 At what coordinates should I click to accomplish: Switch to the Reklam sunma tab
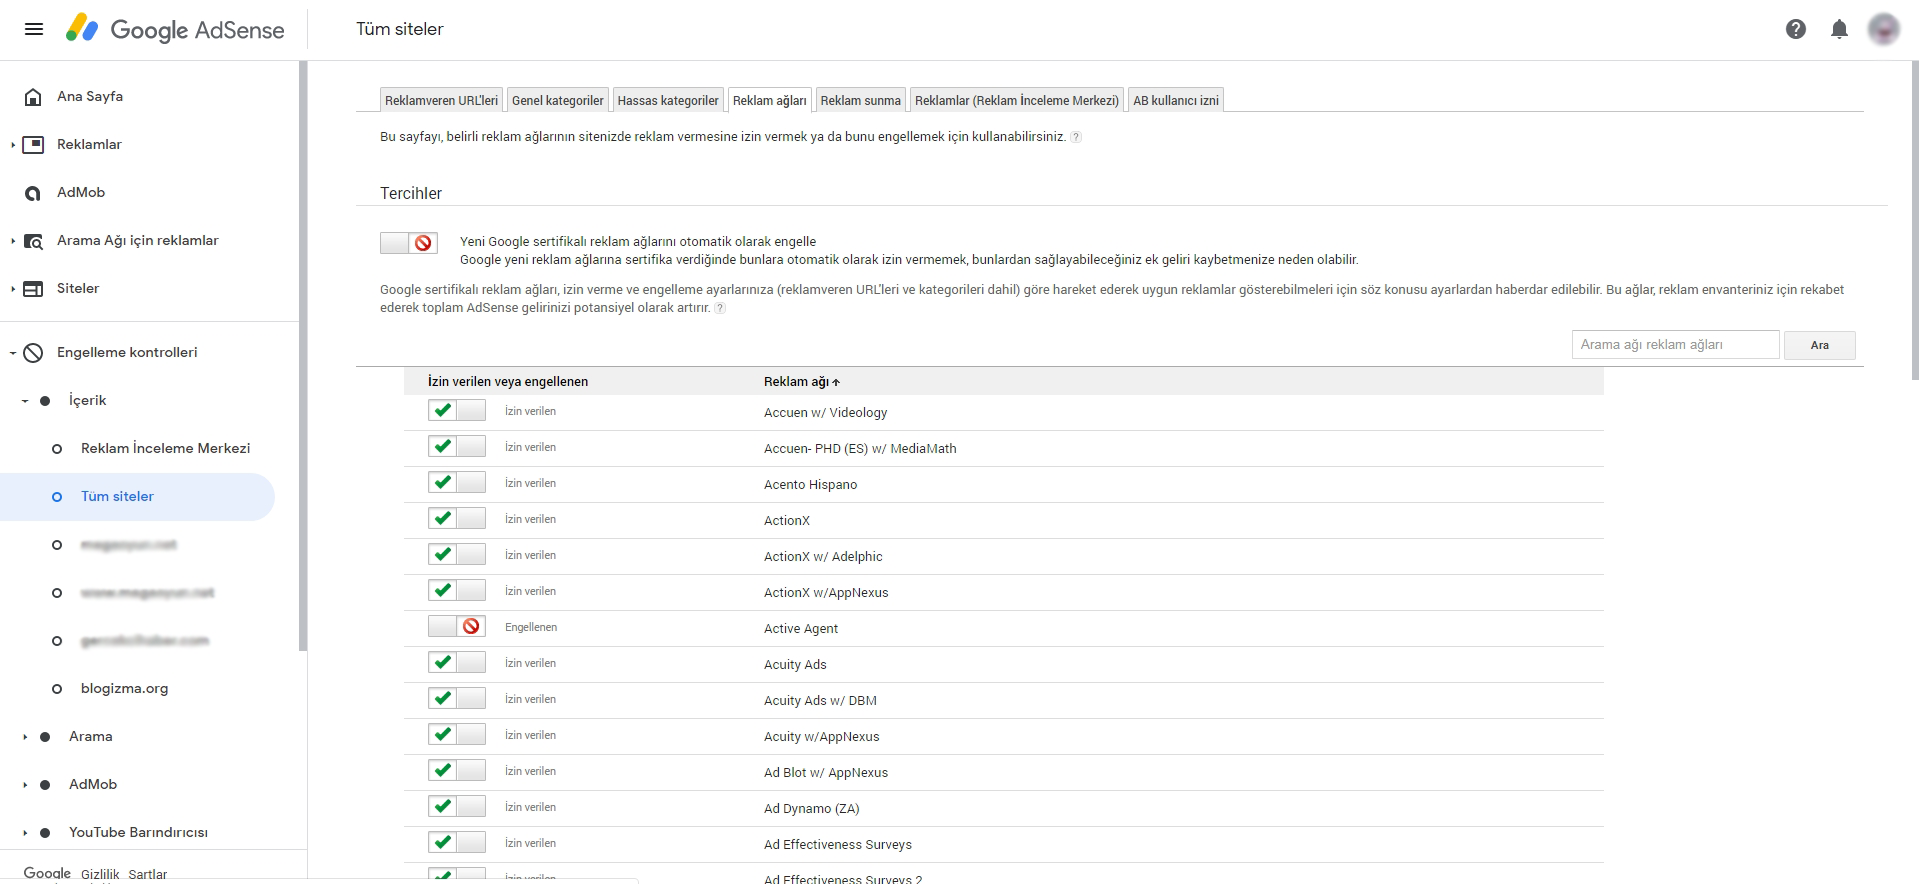(x=860, y=100)
